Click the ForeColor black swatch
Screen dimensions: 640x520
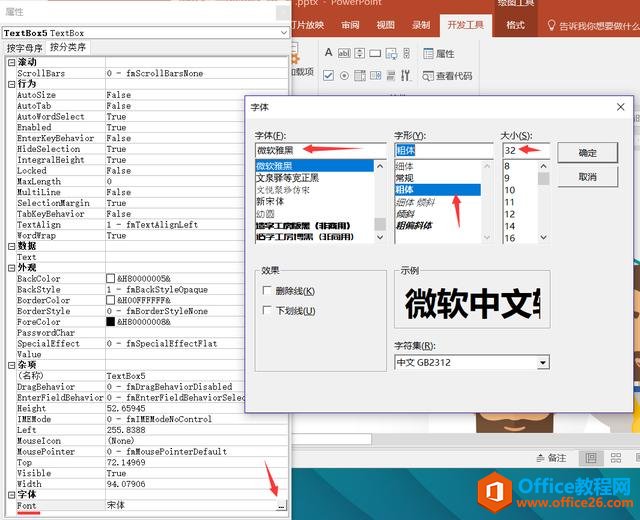[x=110, y=322]
